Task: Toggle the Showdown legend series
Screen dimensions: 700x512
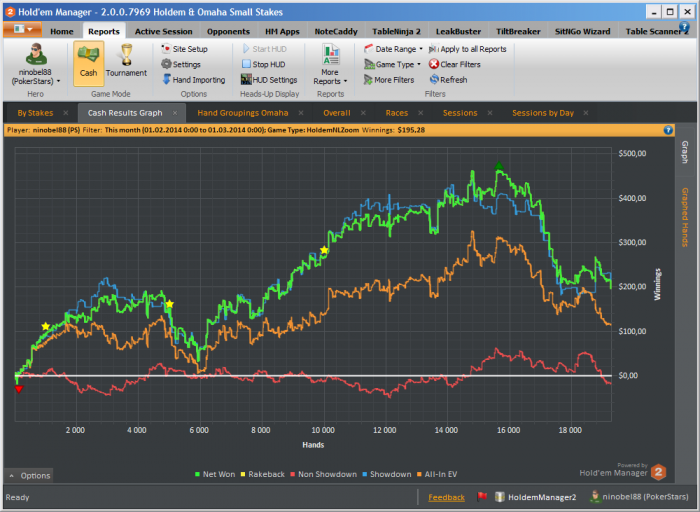Action: pos(386,474)
